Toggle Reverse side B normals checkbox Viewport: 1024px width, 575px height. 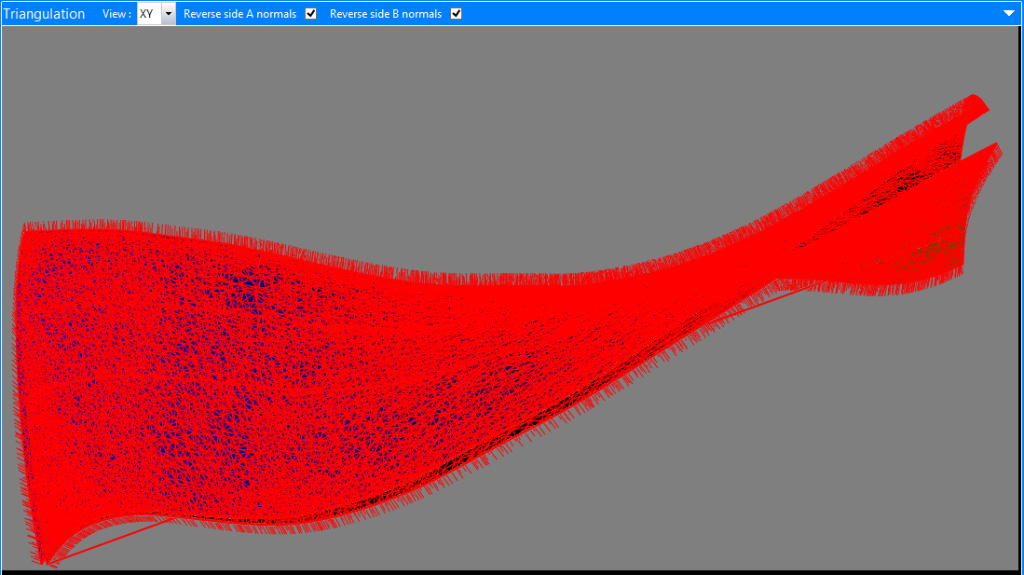[456, 14]
